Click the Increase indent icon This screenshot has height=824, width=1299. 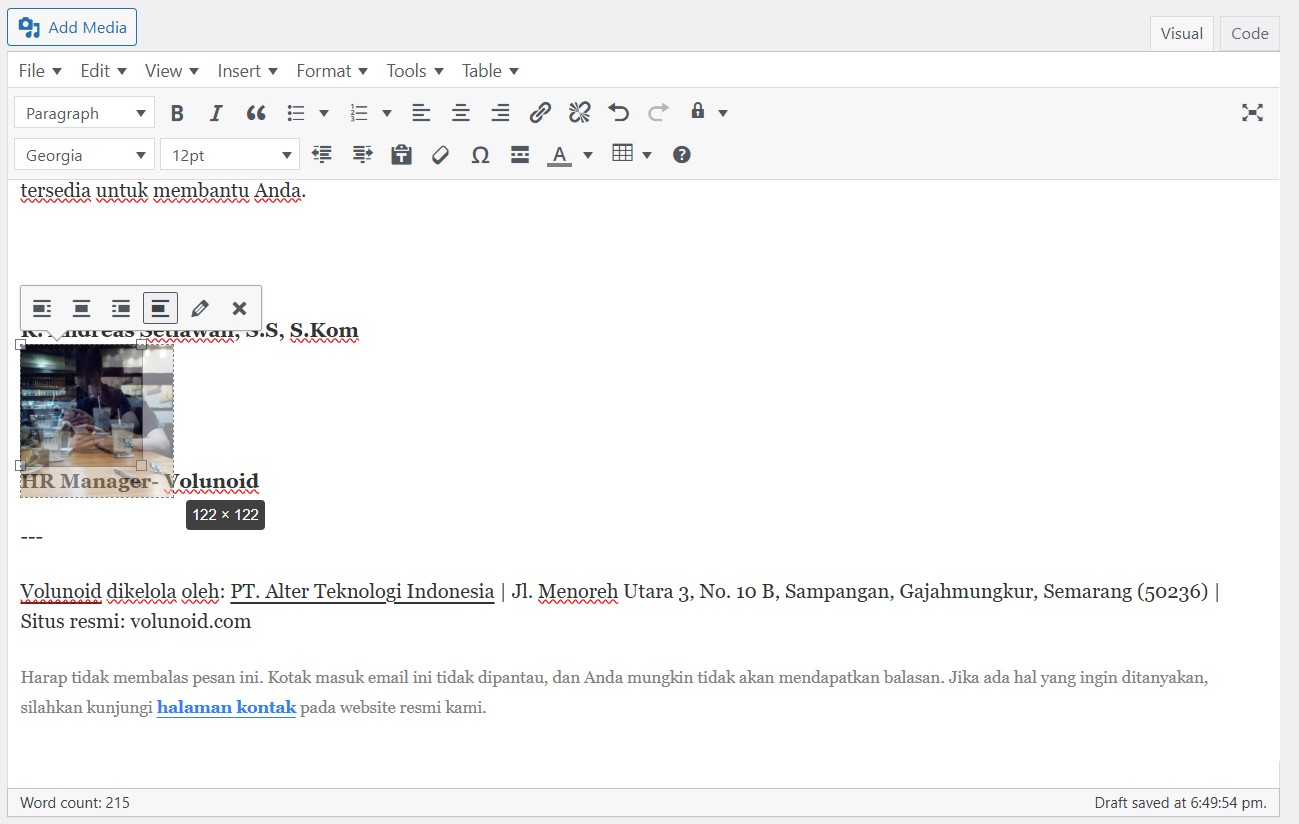click(362, 155)
